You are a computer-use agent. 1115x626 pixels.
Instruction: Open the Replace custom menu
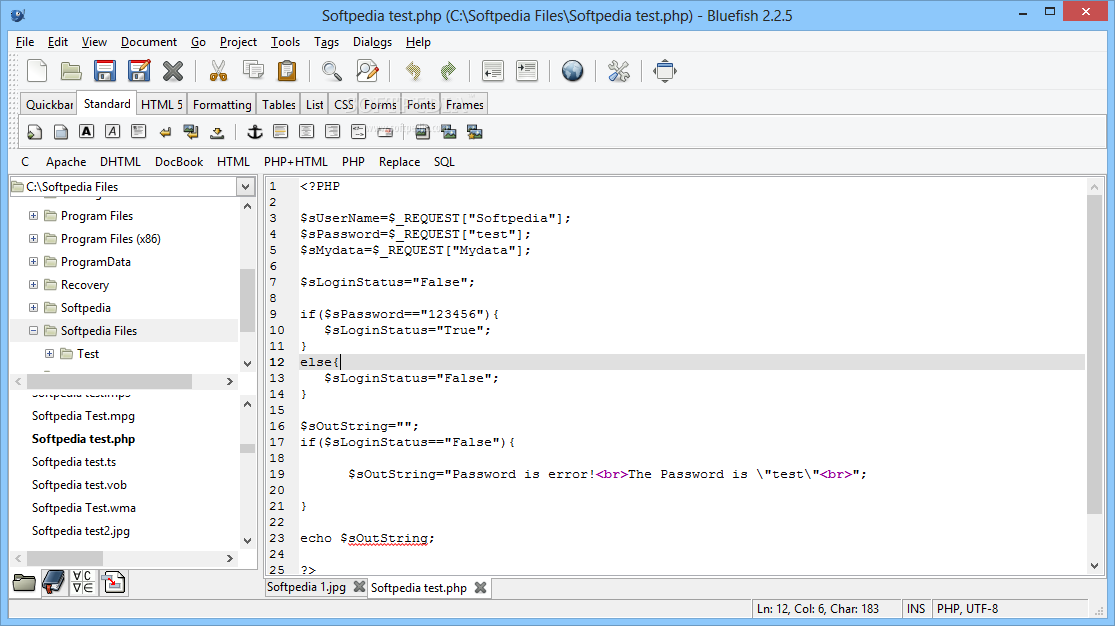click(399, 162)
